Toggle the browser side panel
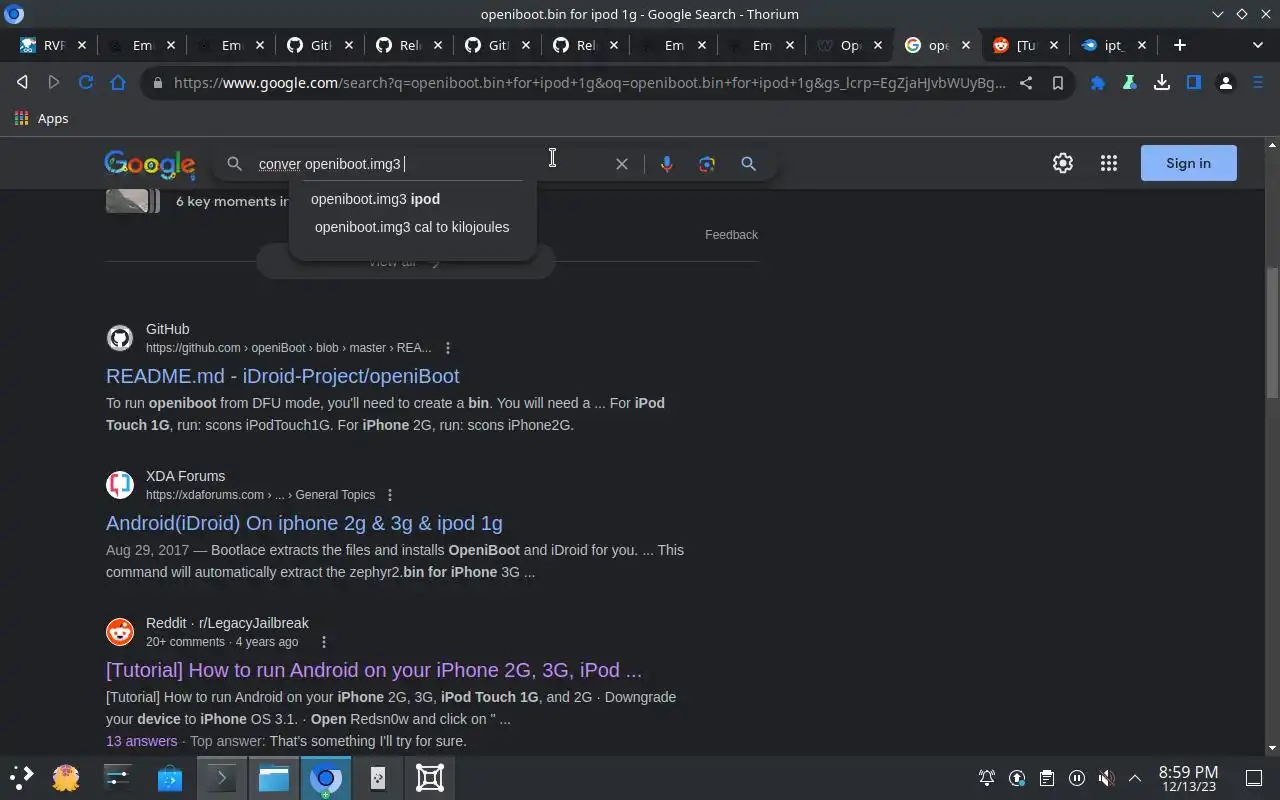 (1194, 83)
